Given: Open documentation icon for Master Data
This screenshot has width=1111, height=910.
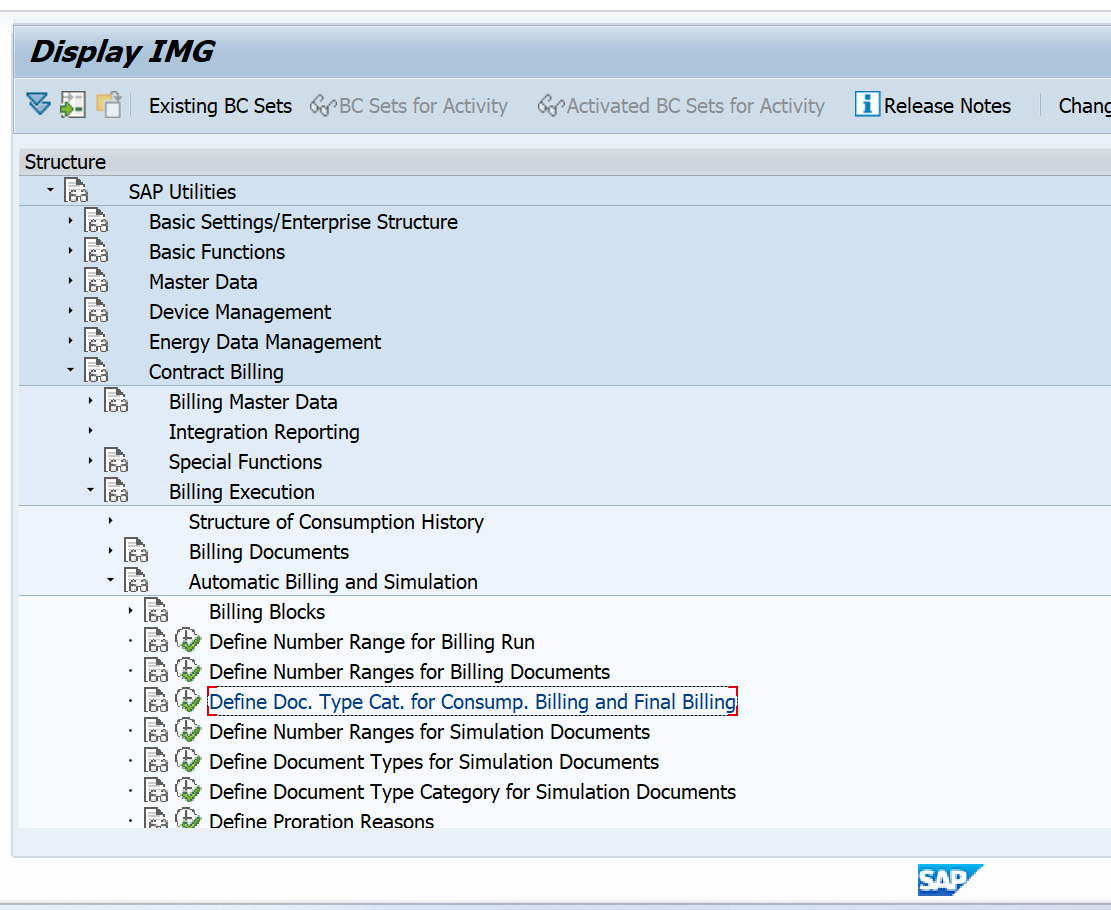Looking at the screenshot, I should (96, 281).
